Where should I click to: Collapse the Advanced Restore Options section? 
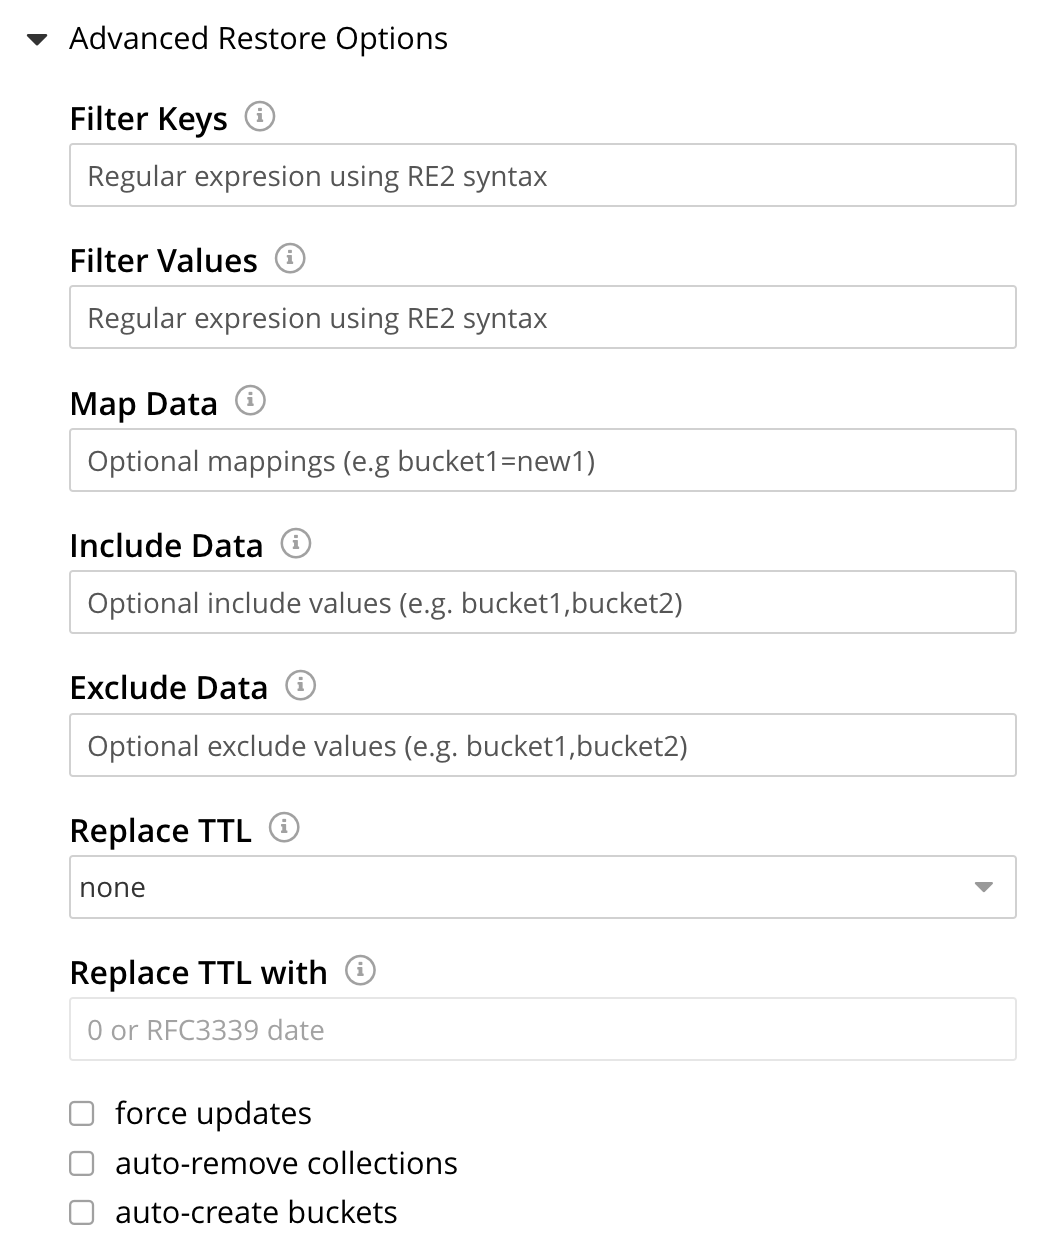tap(38, 40)
